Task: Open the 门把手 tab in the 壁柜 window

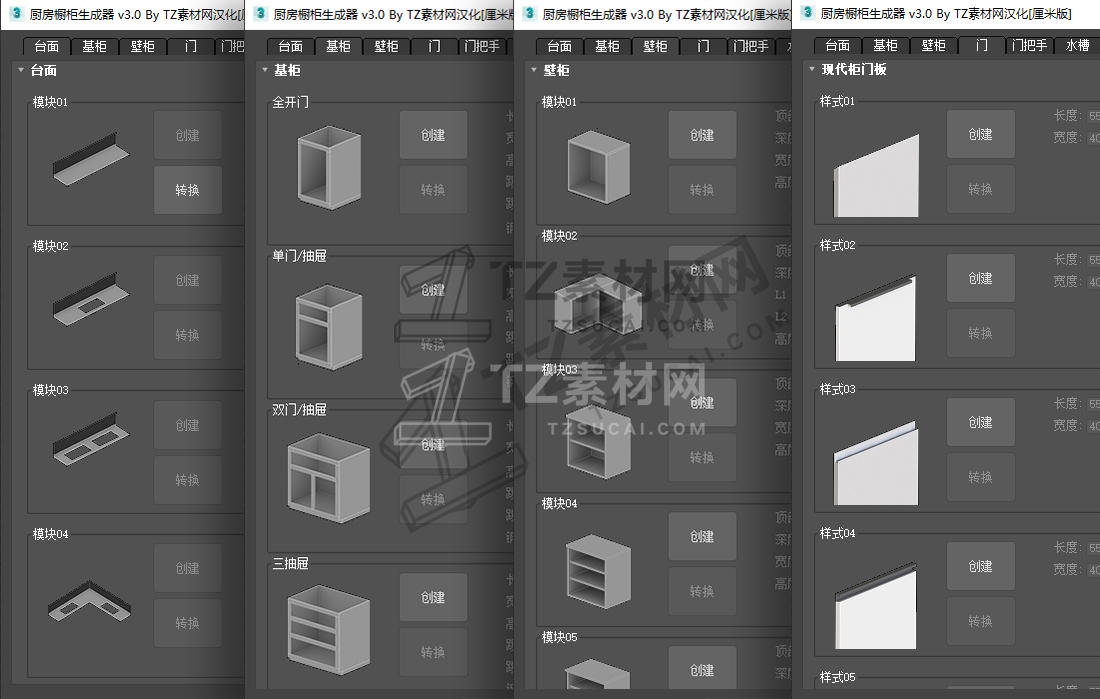Action: point(751,46)
